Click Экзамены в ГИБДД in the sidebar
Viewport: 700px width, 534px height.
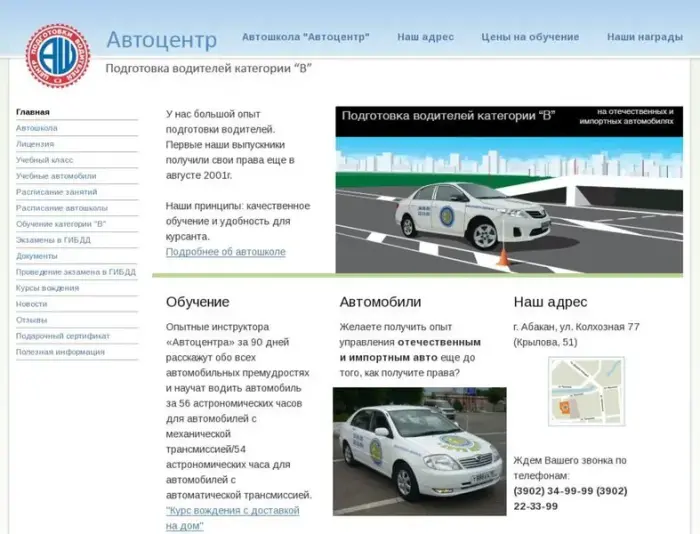pos(53,240)
